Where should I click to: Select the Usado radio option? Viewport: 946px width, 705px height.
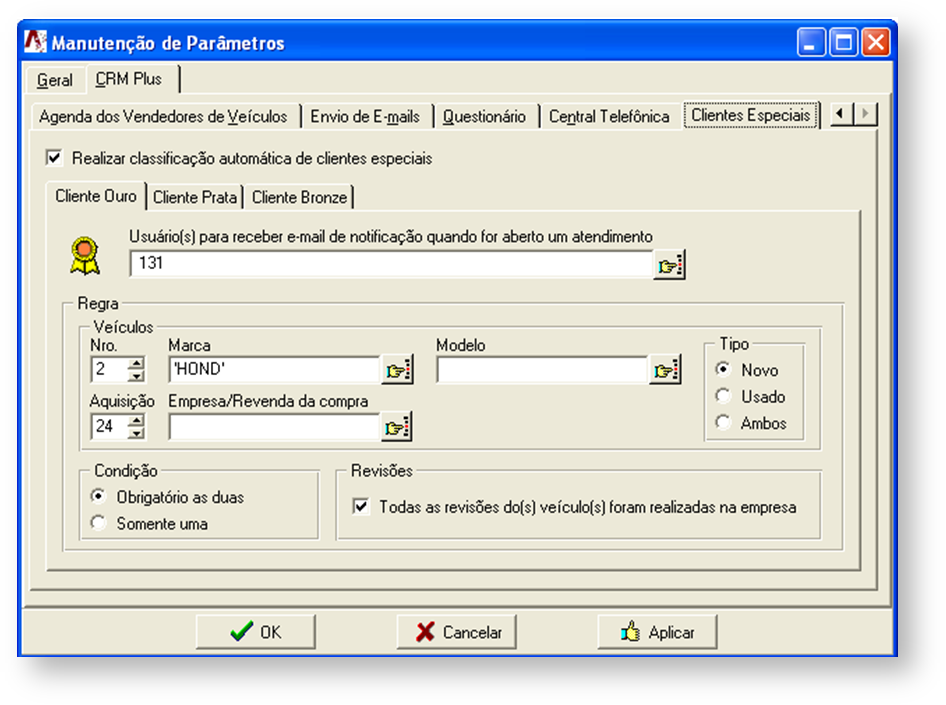[x=723, y=397]
